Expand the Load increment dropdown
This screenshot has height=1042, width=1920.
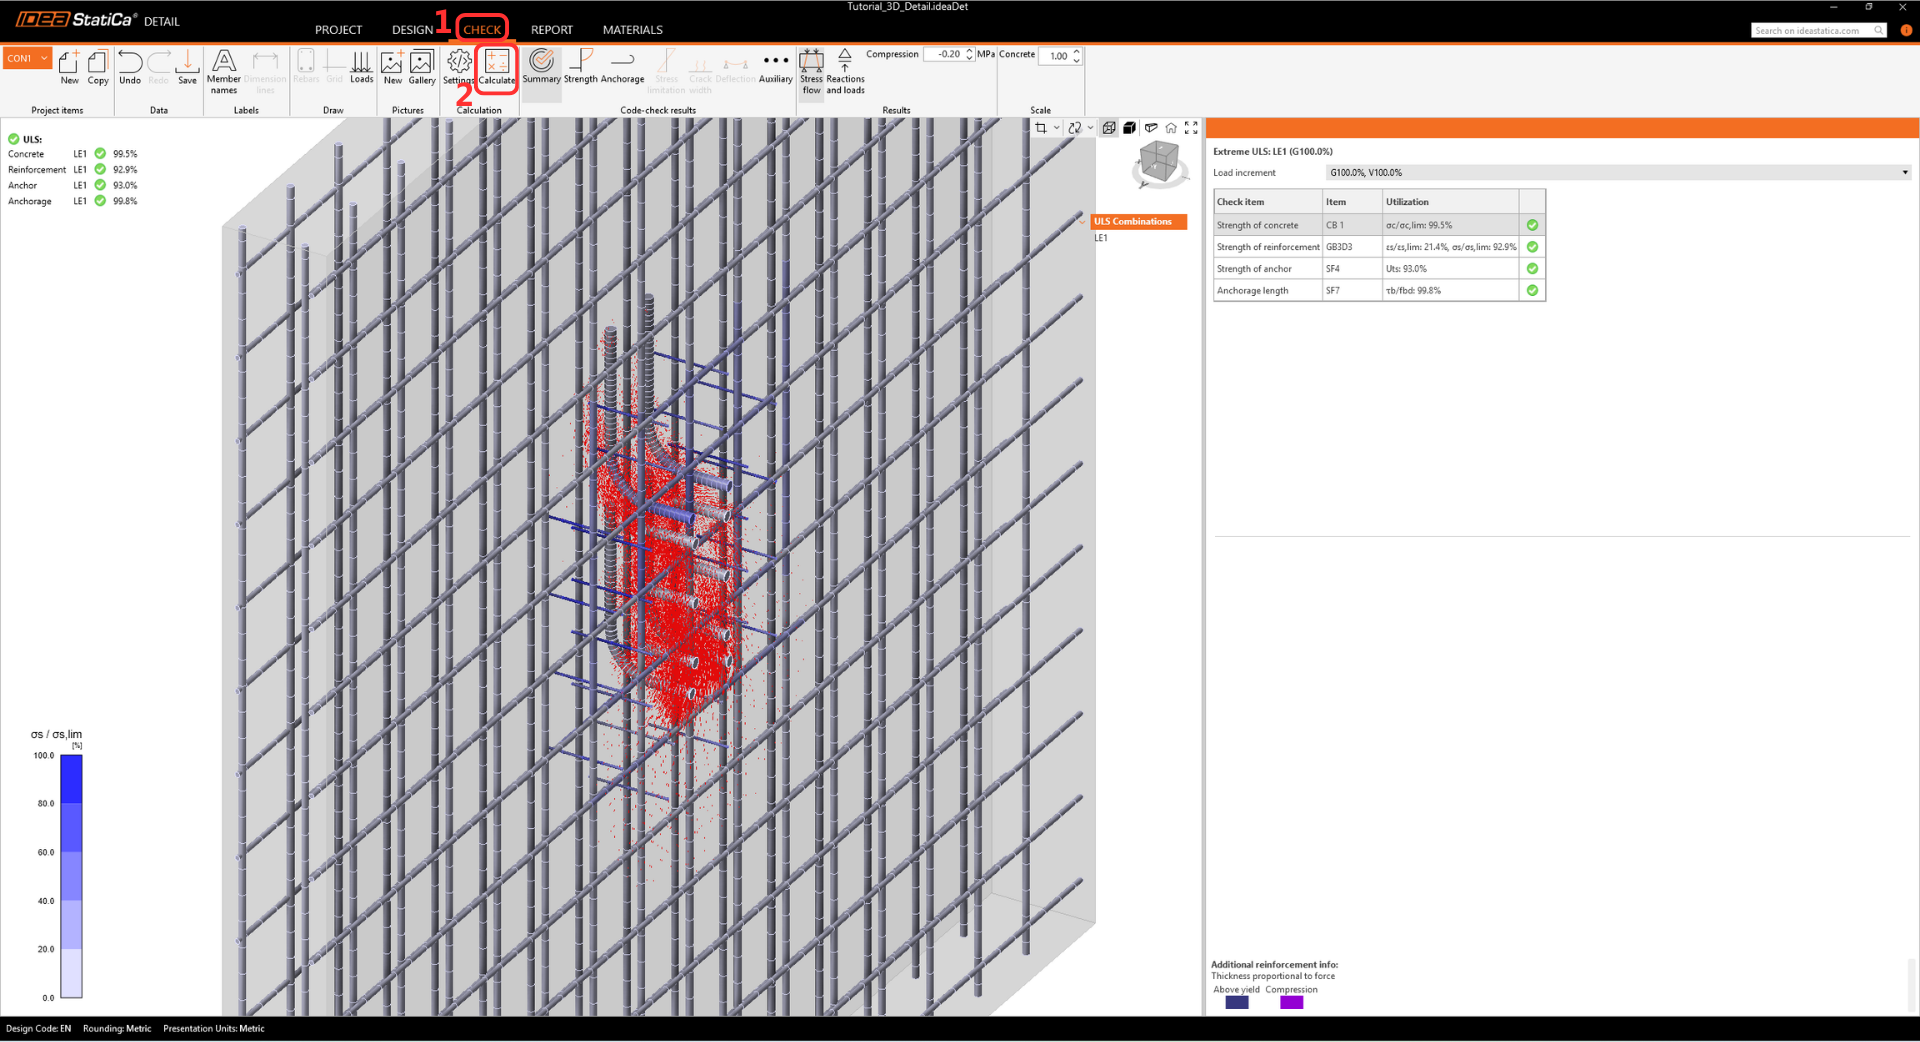point(1904,173)
